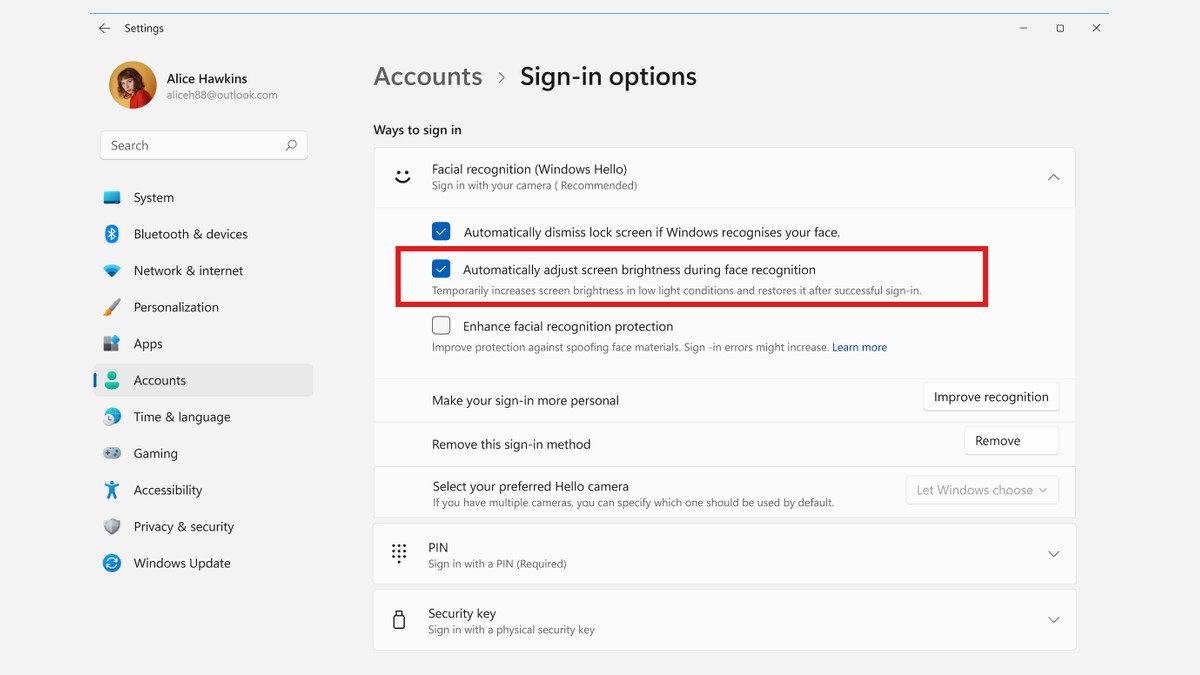The image size is (1200, 675).
Task: Click 'Select your preferred Hello camera' text
Action: [531, 486]
